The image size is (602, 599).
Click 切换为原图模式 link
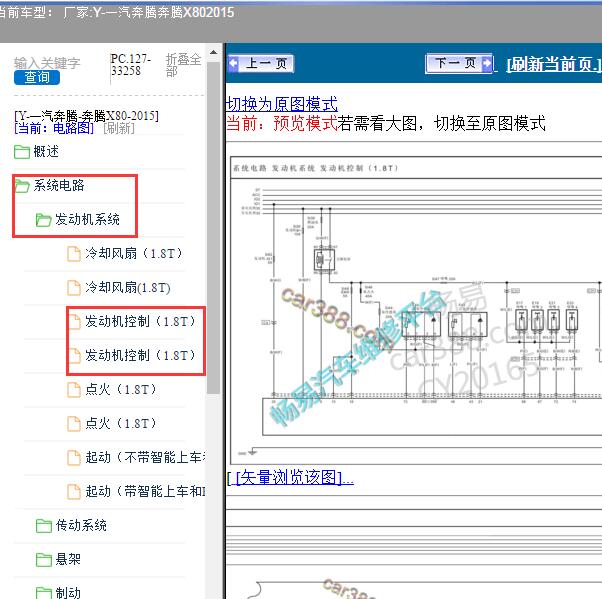(x=282, y=104)
